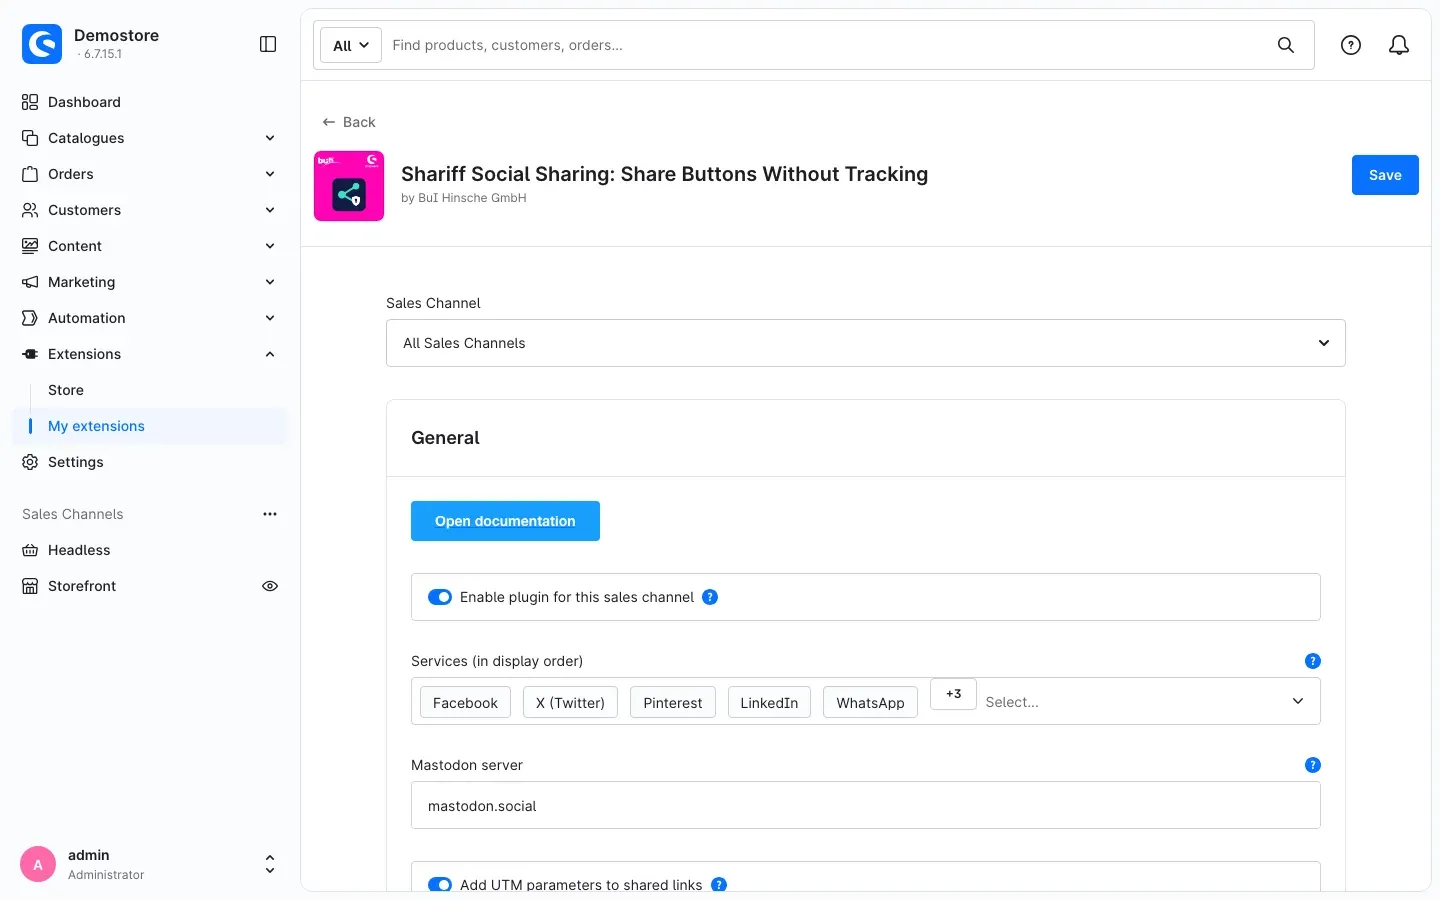The image size is (1440, 900).
Task: Open the Store submenu item
Action: point(66,390)
